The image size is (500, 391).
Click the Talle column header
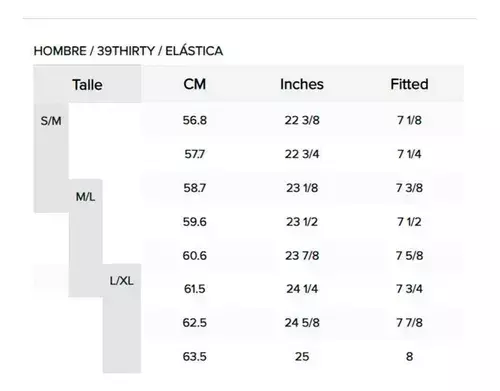tap(87, 85)
